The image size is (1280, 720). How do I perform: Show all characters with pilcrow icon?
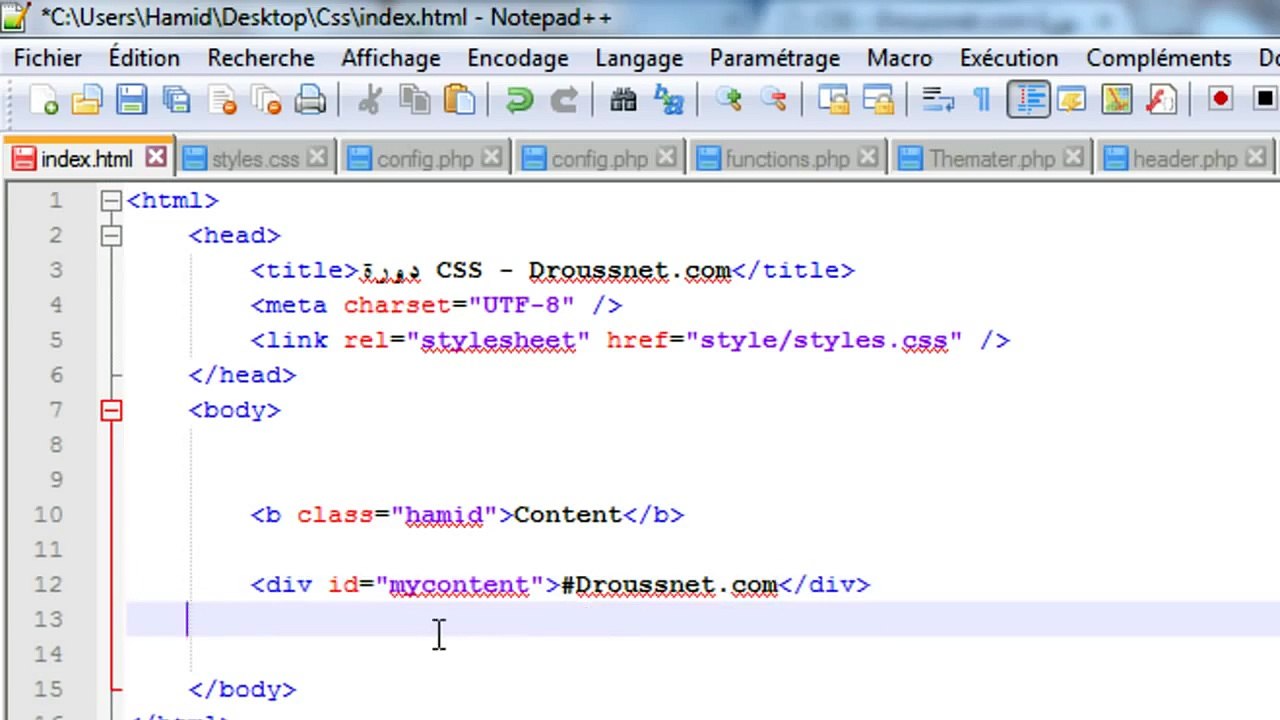[x=982, y=100]
